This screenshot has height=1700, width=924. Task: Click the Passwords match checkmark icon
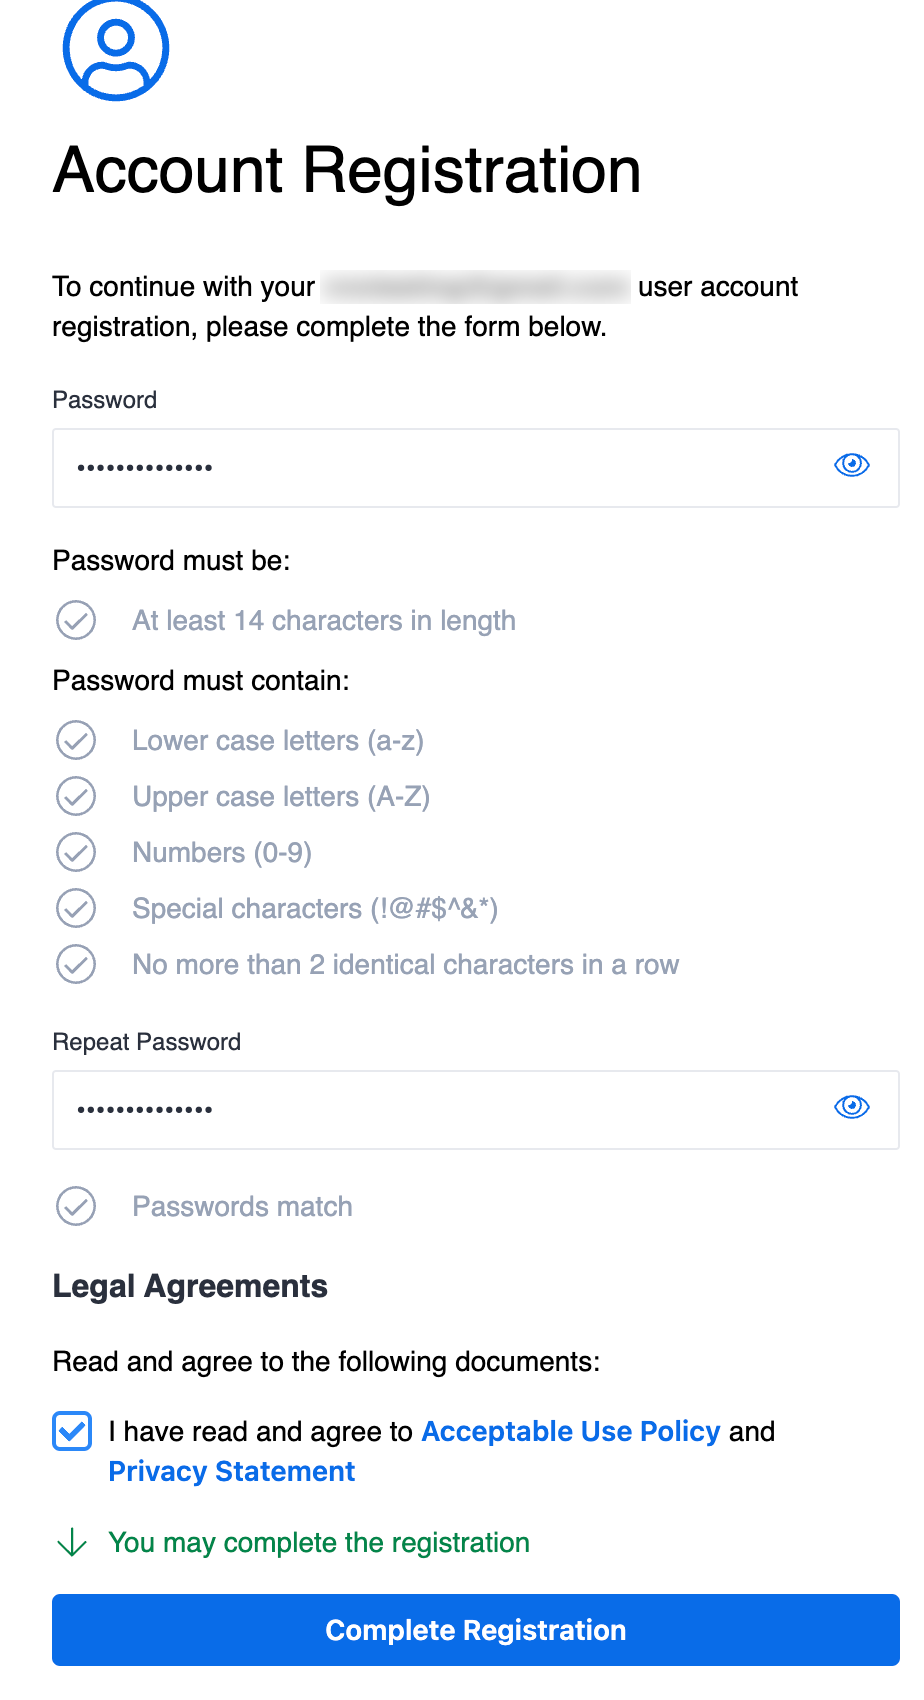click(76, 1206)
